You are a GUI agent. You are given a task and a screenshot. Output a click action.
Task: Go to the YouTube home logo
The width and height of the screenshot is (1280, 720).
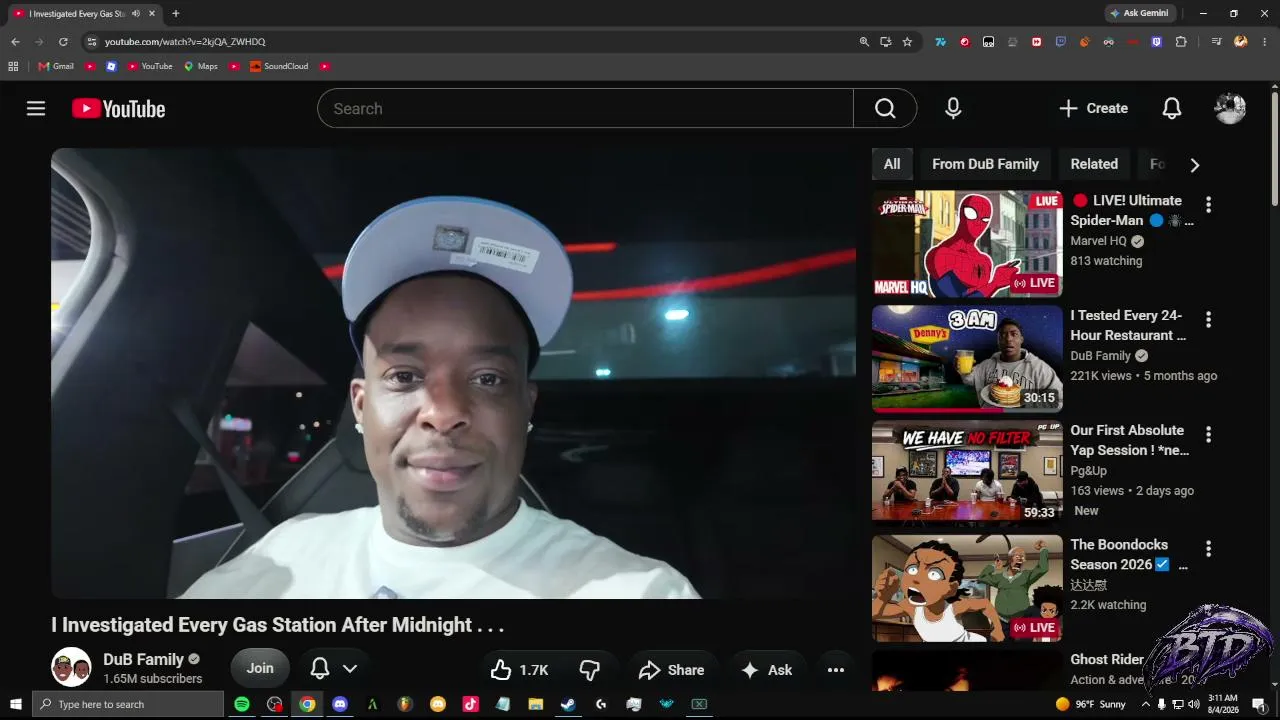(119, 109)
